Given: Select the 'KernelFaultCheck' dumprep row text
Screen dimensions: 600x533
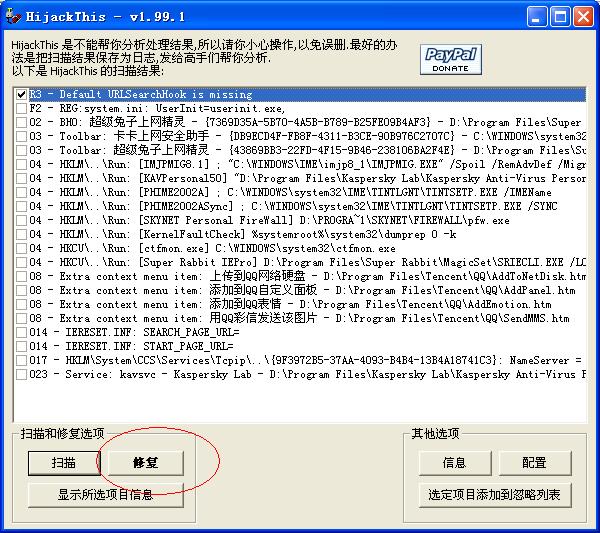Looking at the screenshot, I should (x=243, y=235).
